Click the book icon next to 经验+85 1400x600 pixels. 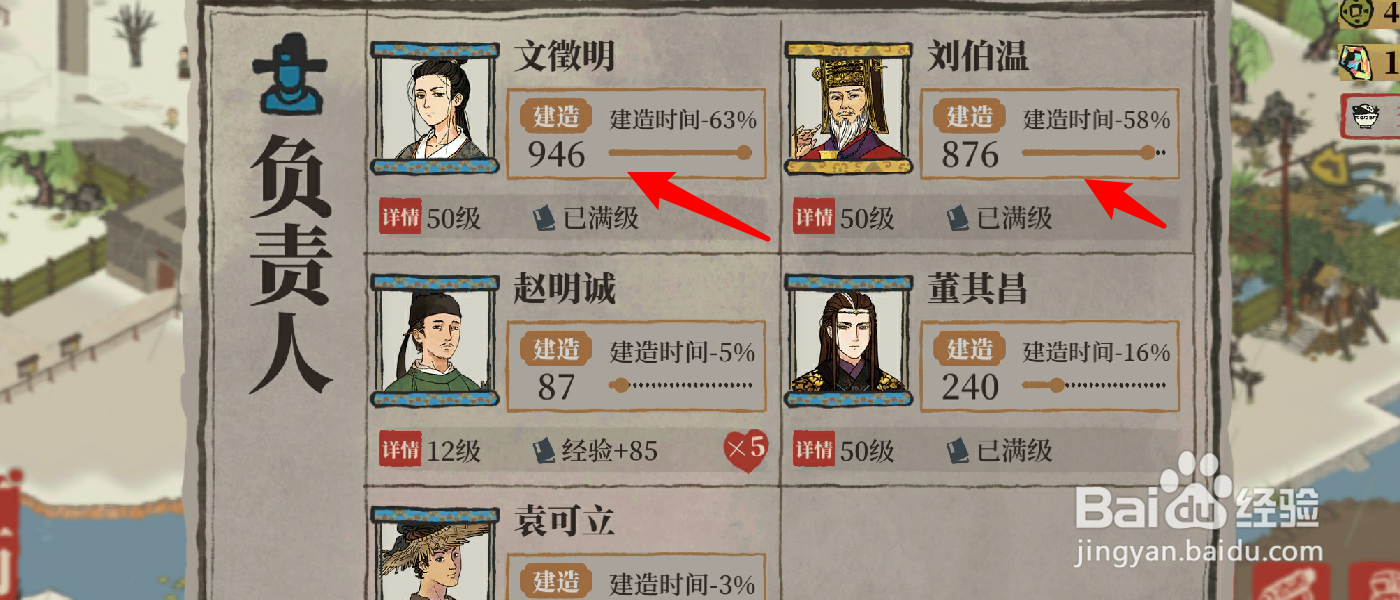click(544, 450)
